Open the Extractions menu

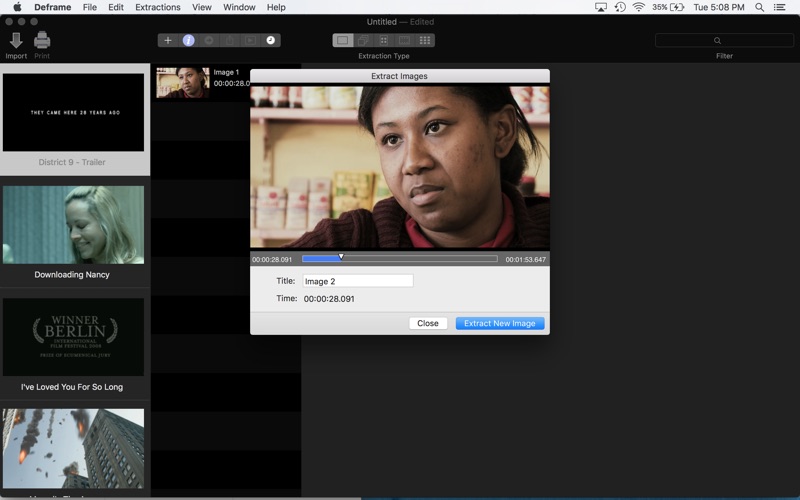pyautogui.click(x=158, y=7)
